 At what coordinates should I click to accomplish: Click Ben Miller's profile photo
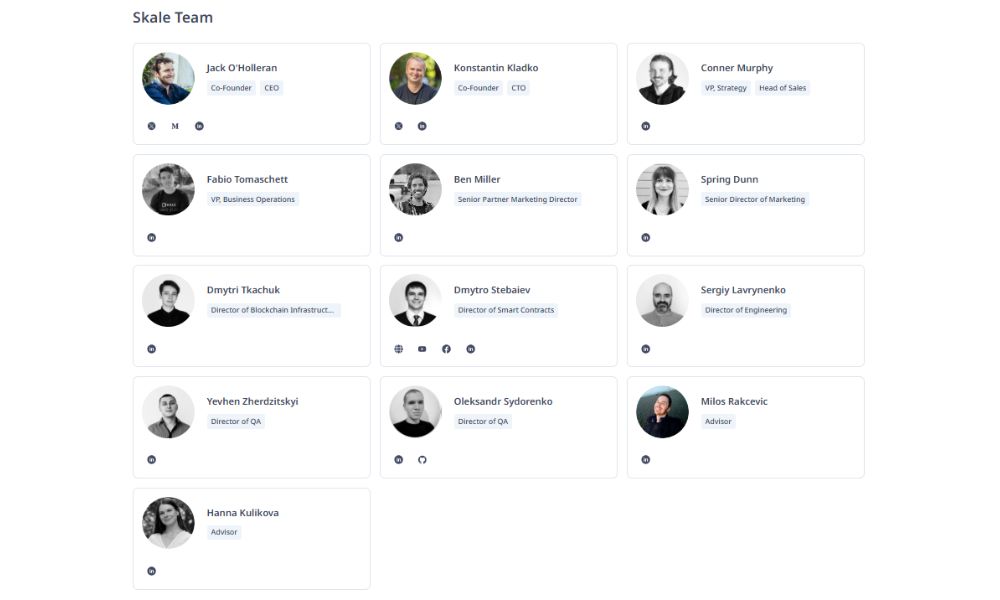click(415, 189)
